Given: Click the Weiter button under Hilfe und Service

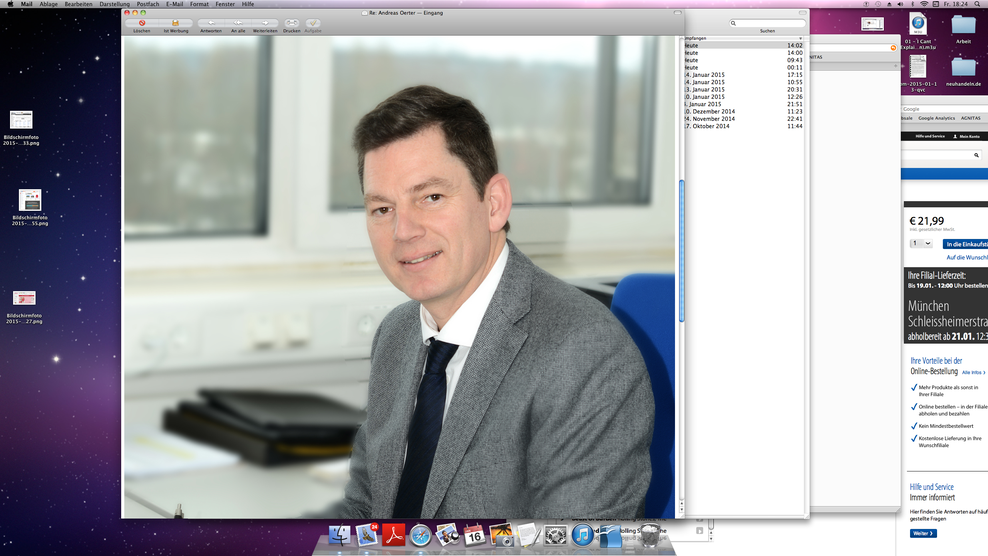Looking at the screenshot, I should (x=923, y=533).
